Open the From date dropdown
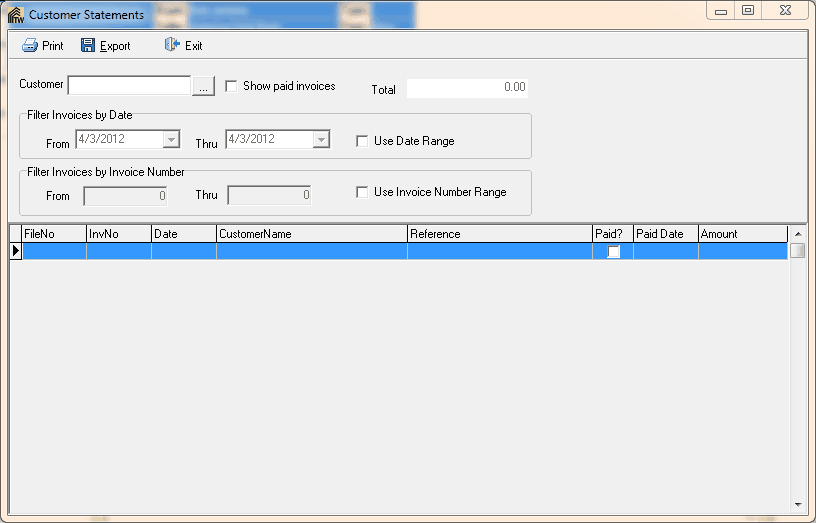Image resolution: width=816 pixels, height=523 pixels. pyautogui.click(x=171, y=140)
